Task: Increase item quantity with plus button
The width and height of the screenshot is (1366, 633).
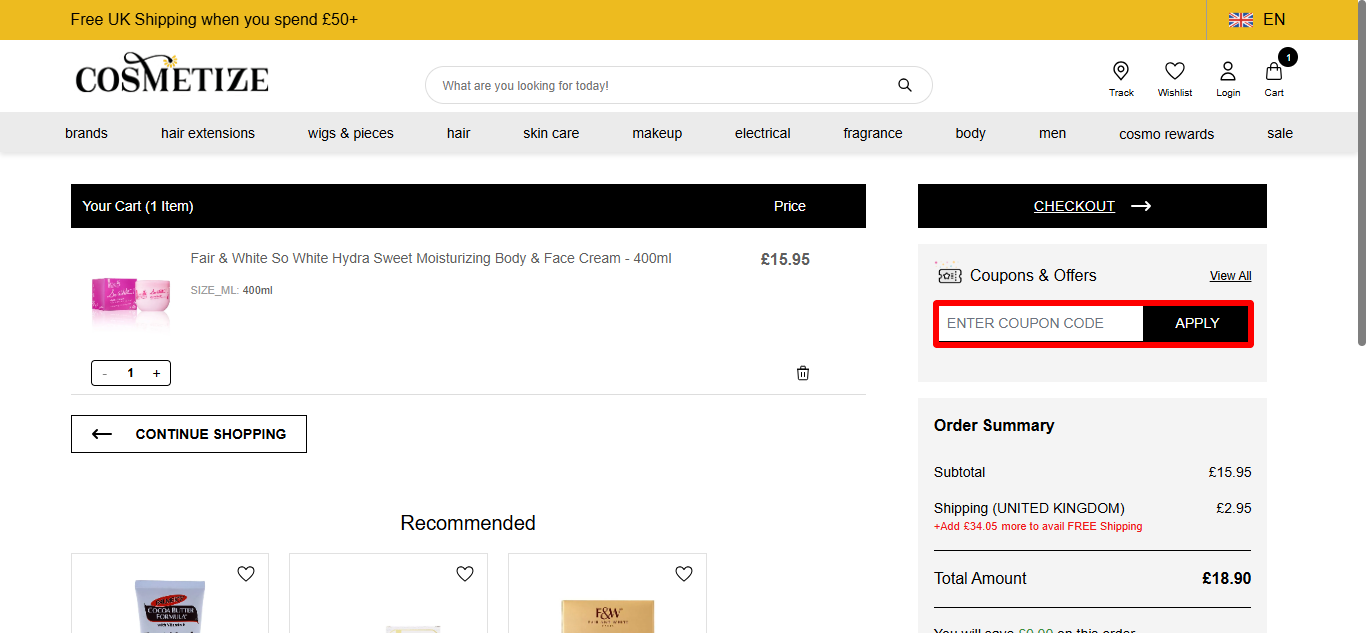Action: 156,373
